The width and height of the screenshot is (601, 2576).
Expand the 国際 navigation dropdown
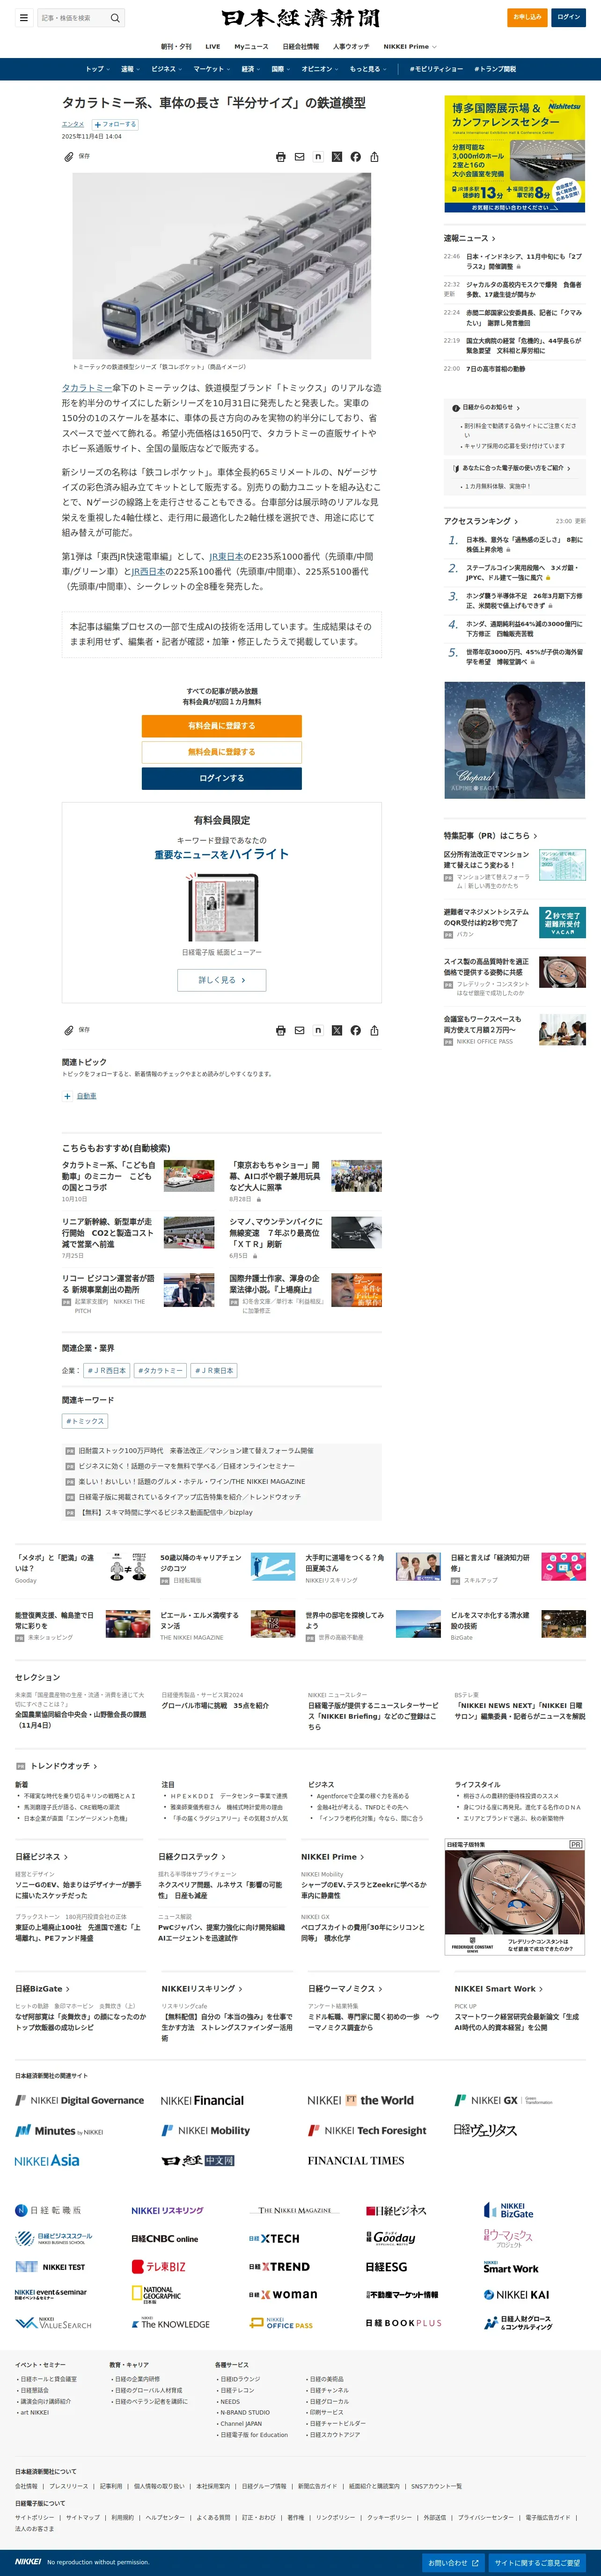click(x=280, y=69)
